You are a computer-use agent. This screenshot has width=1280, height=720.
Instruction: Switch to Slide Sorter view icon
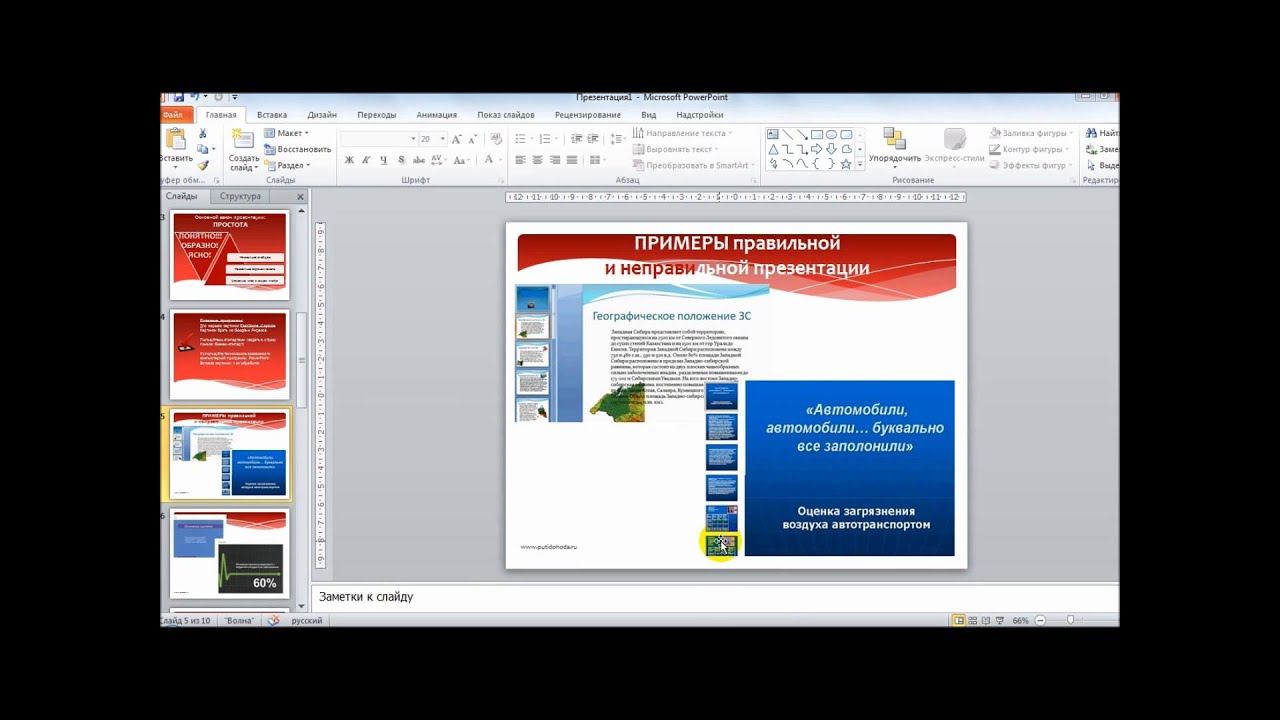tap(972, 620)
